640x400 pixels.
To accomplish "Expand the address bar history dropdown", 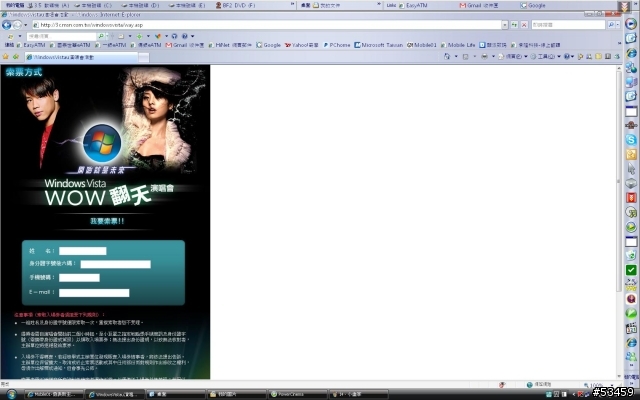I will 505,25.
